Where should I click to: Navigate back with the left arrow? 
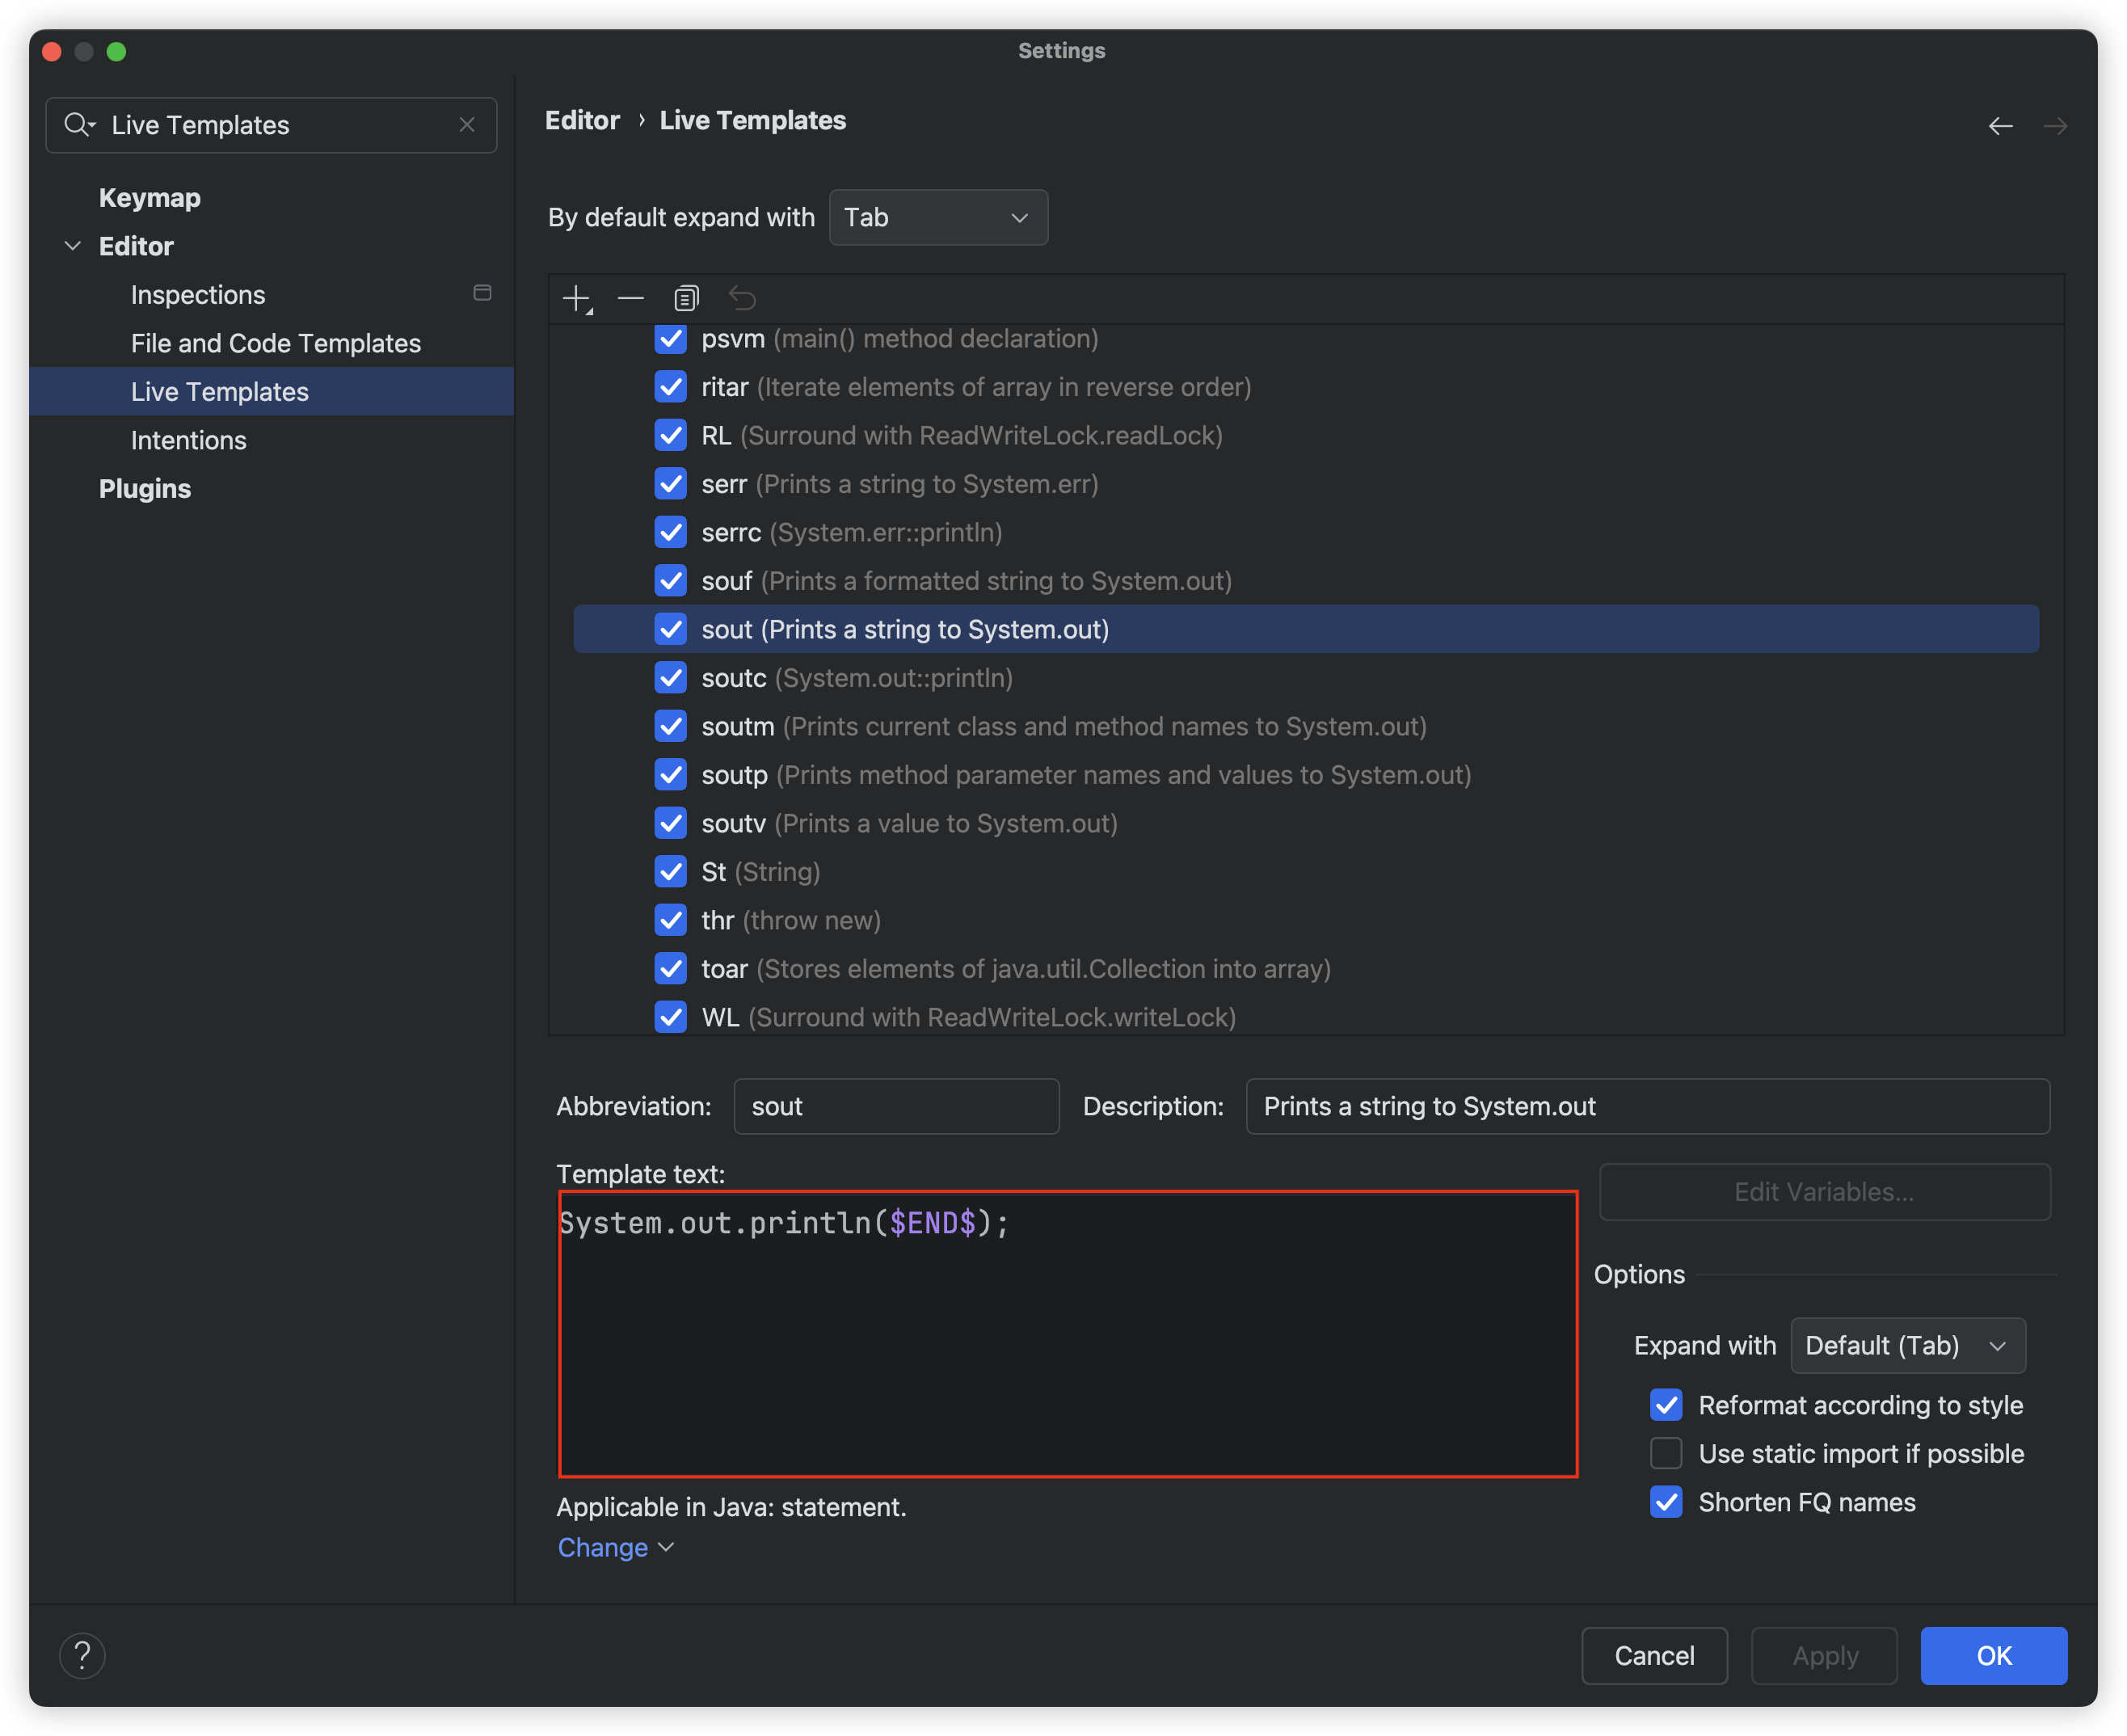point(2000,126)
